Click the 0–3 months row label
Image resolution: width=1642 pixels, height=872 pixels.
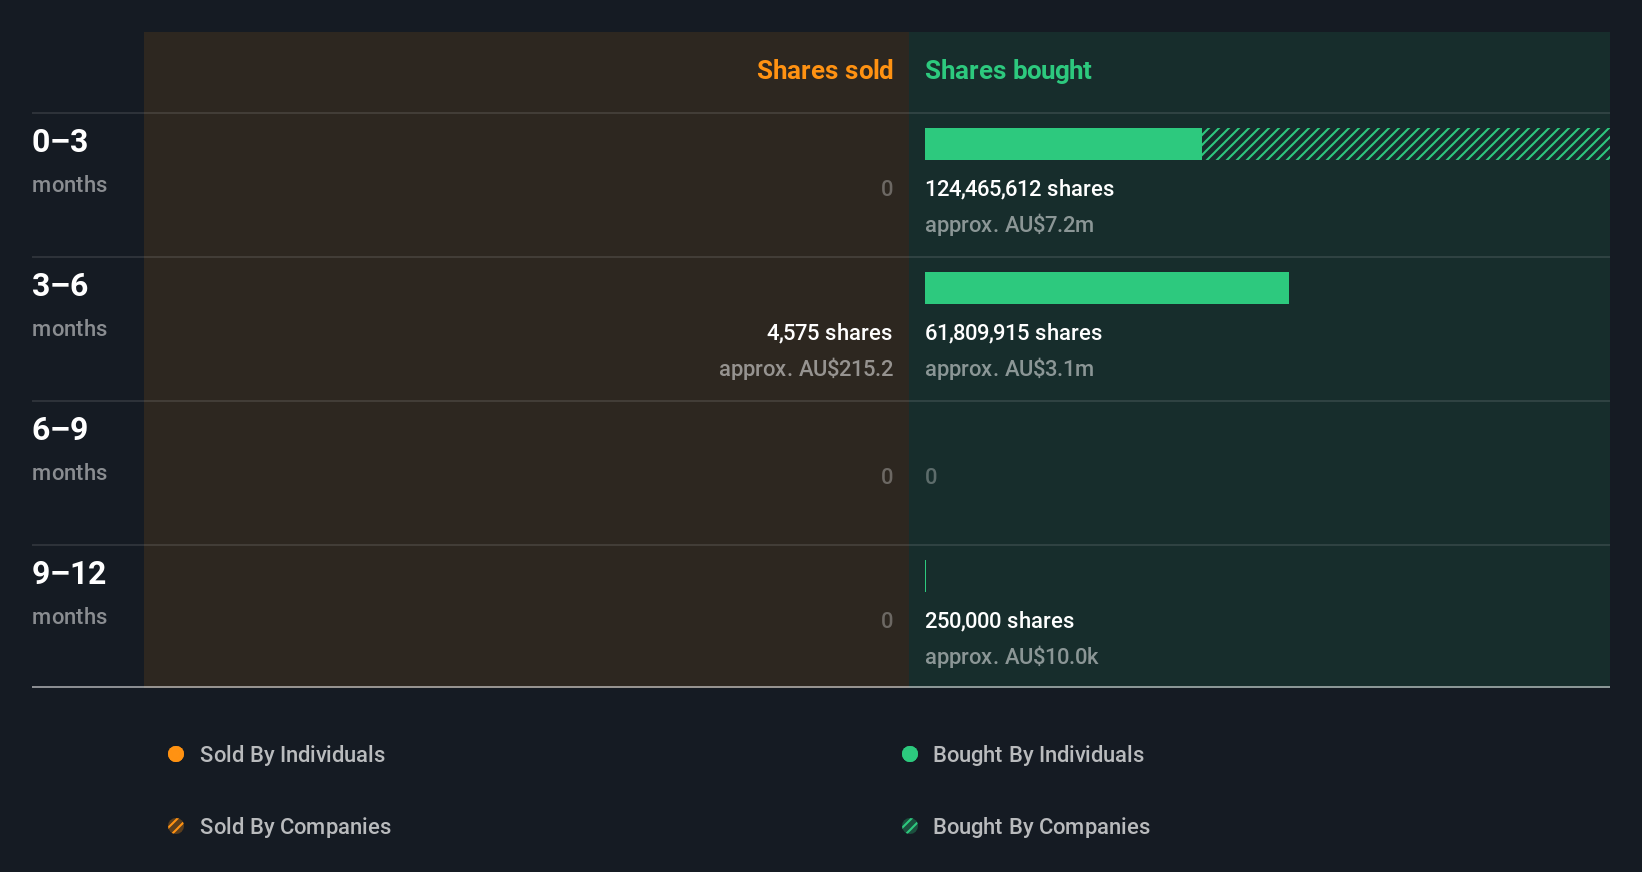69,161
